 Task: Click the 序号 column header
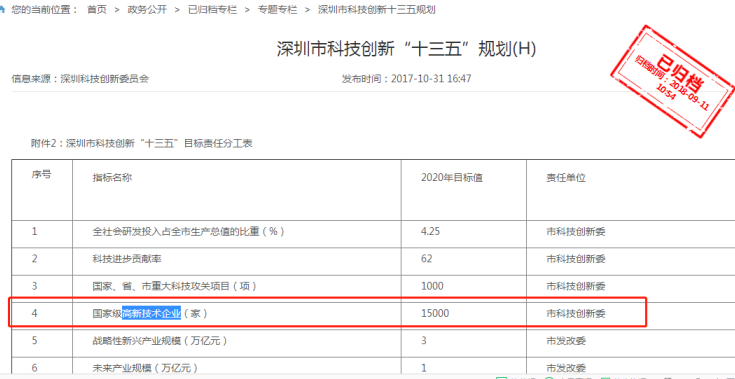coord(41,175)
